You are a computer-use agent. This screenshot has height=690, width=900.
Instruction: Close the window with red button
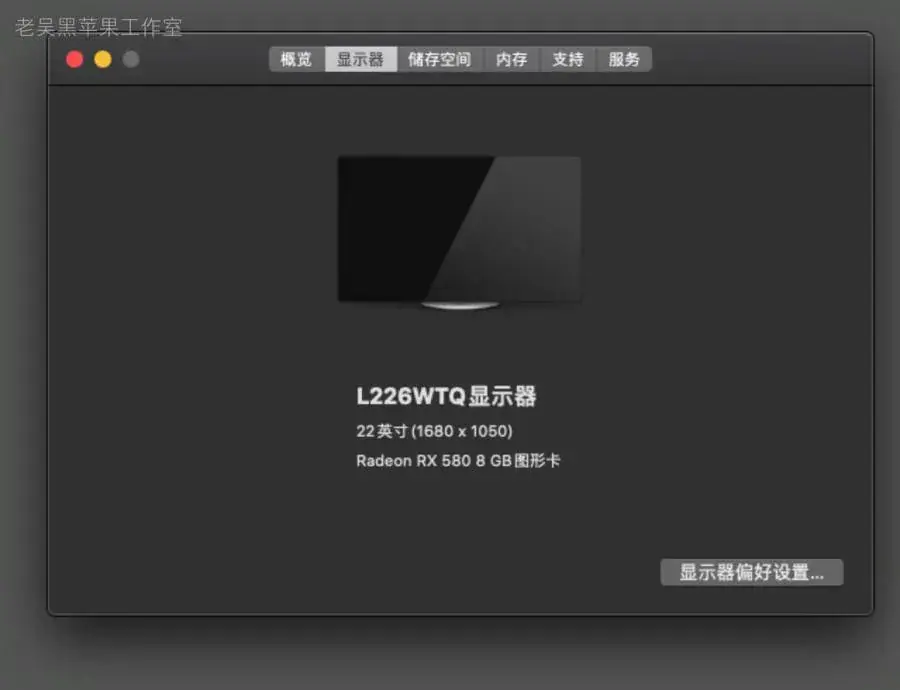pyautogui.click(x=75, y=59)
